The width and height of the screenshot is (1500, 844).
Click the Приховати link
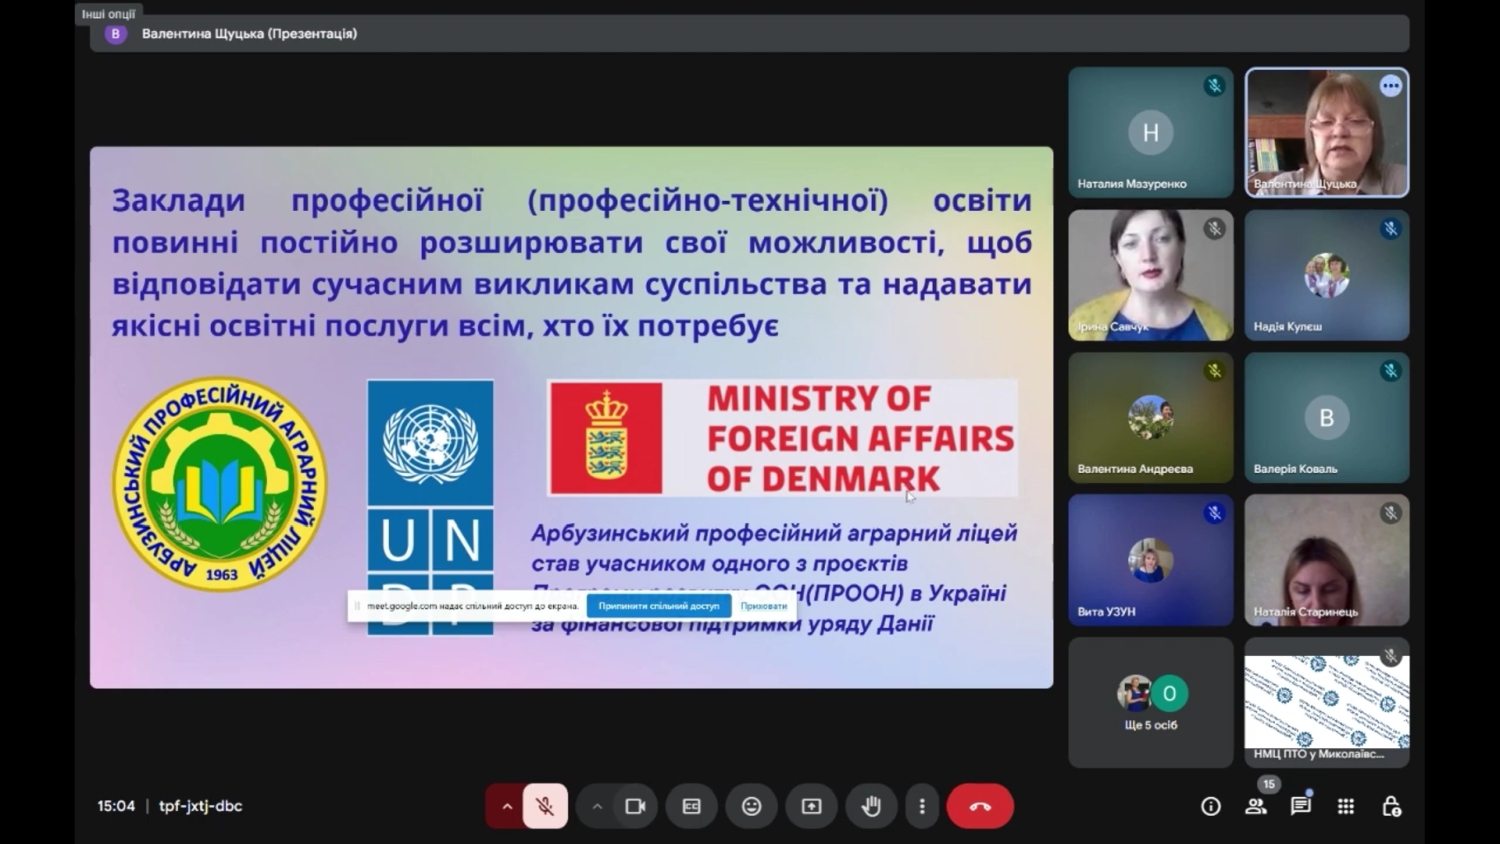pos(764,606)
